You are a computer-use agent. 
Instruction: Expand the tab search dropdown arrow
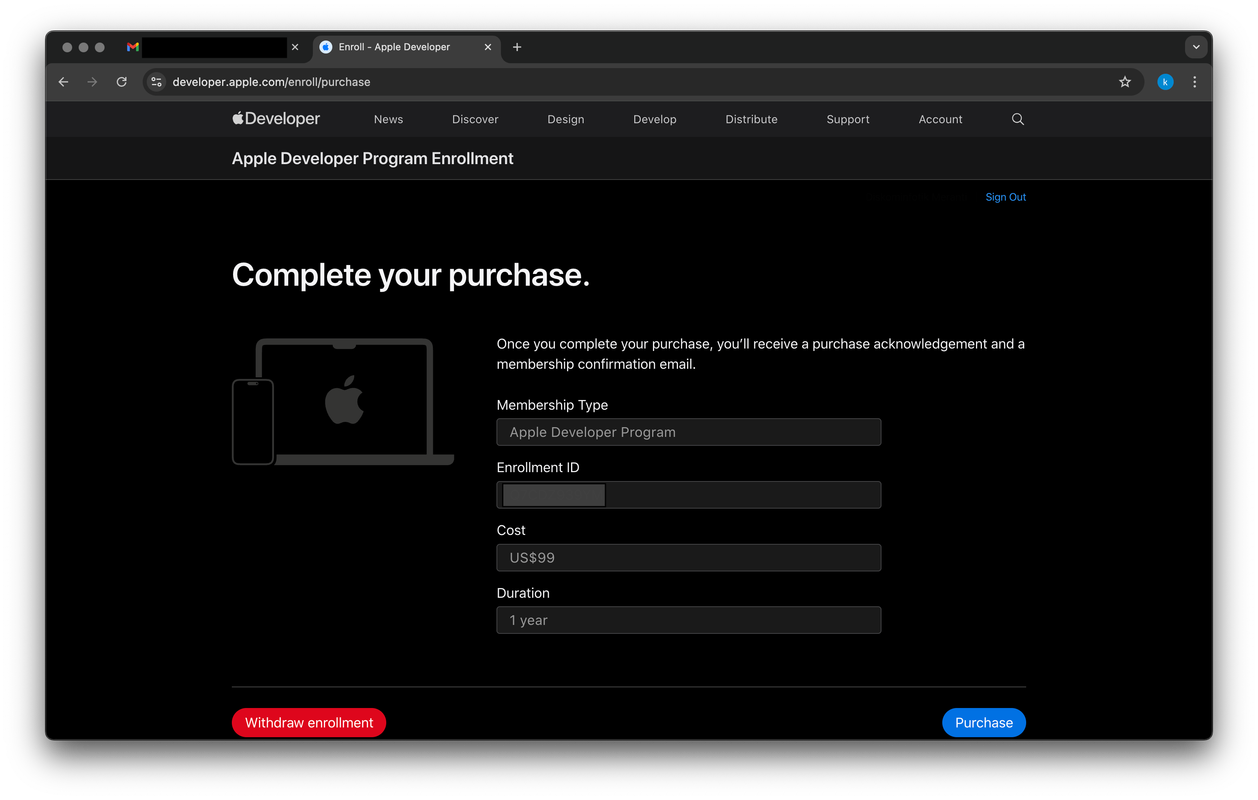pyautogui.click(x=1196, y=47)
